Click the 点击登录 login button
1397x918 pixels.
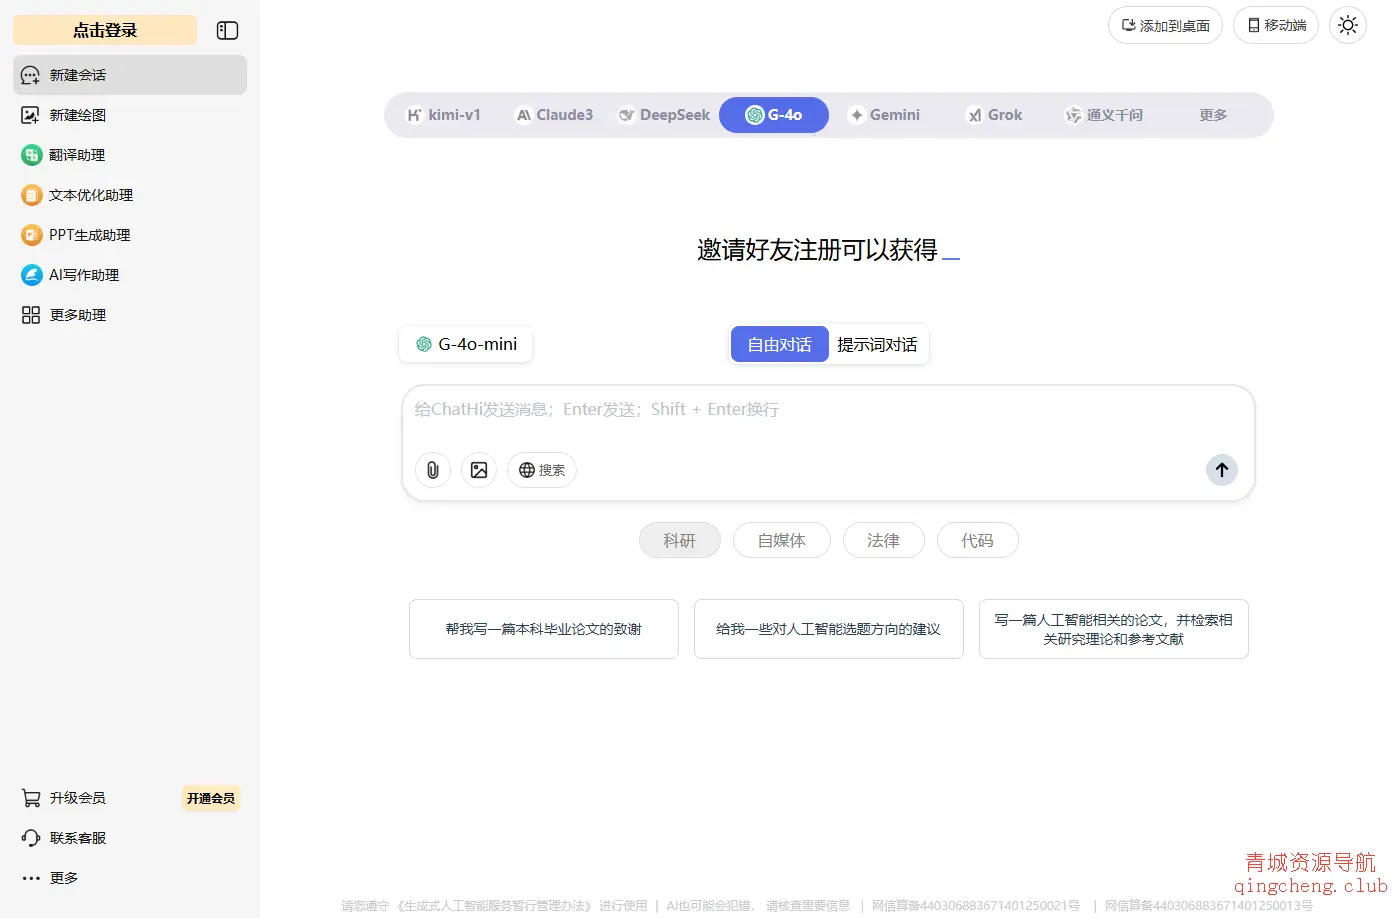tap(105, 30)
